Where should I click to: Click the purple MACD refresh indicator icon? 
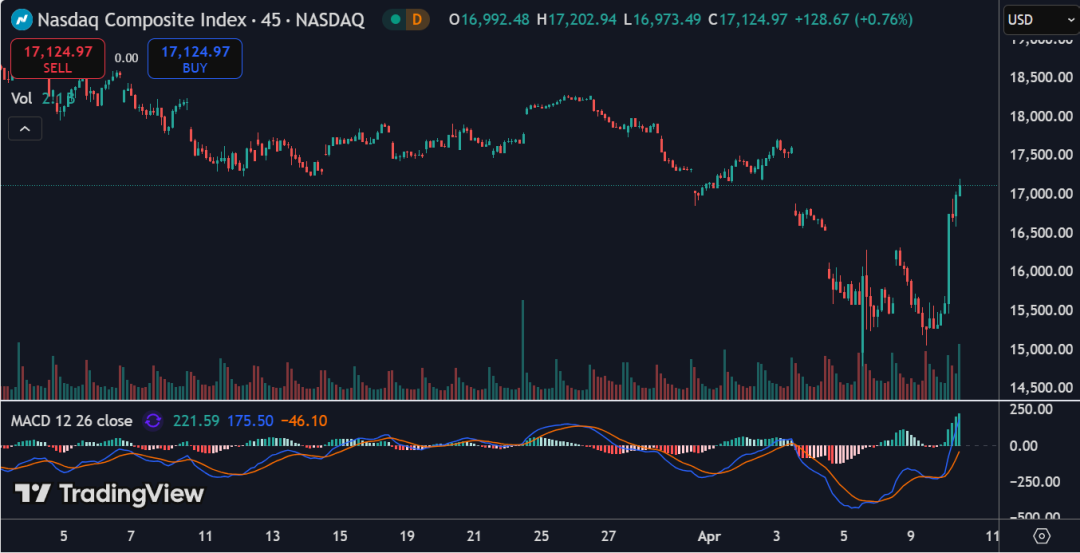(152, 420)
